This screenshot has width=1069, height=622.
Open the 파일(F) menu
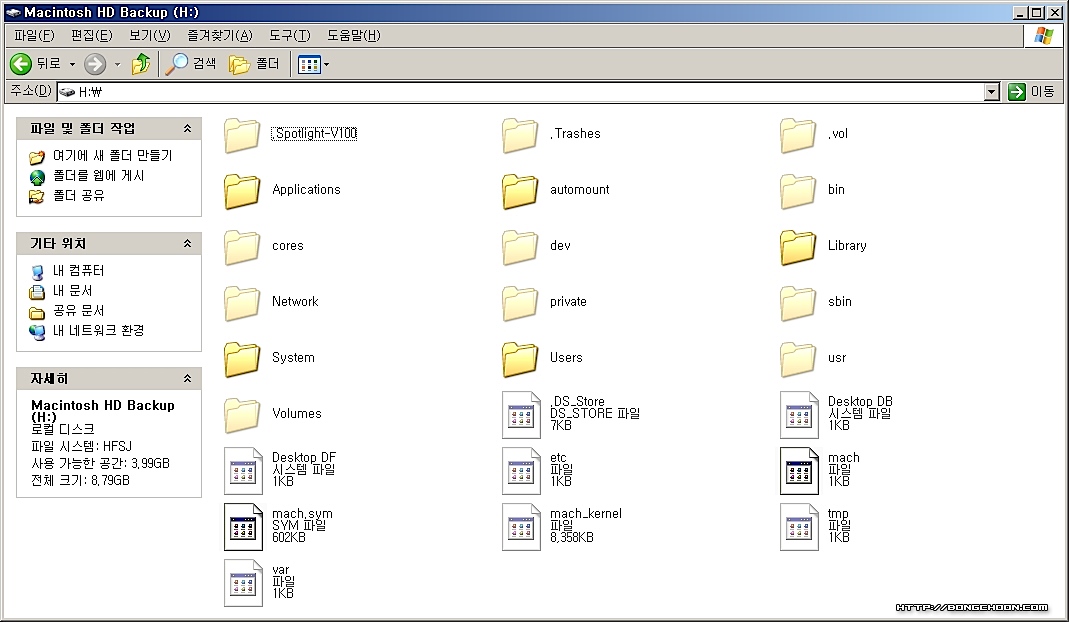click(34, 35)
